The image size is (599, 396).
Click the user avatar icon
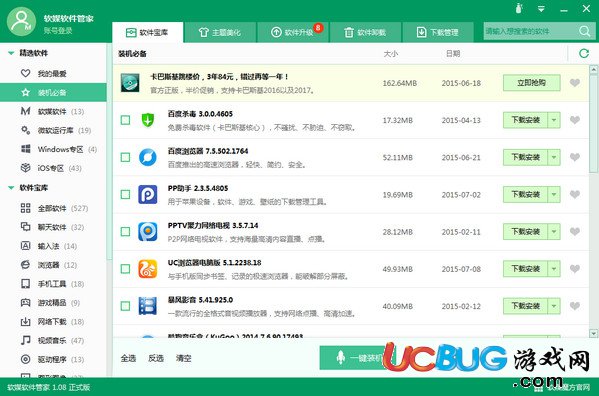[21, 21]
